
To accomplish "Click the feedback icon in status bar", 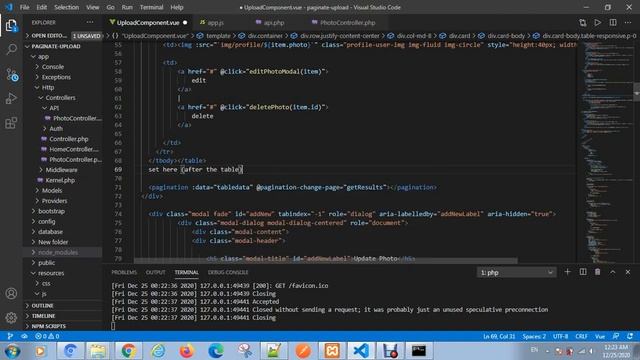I will click(616, 336).
